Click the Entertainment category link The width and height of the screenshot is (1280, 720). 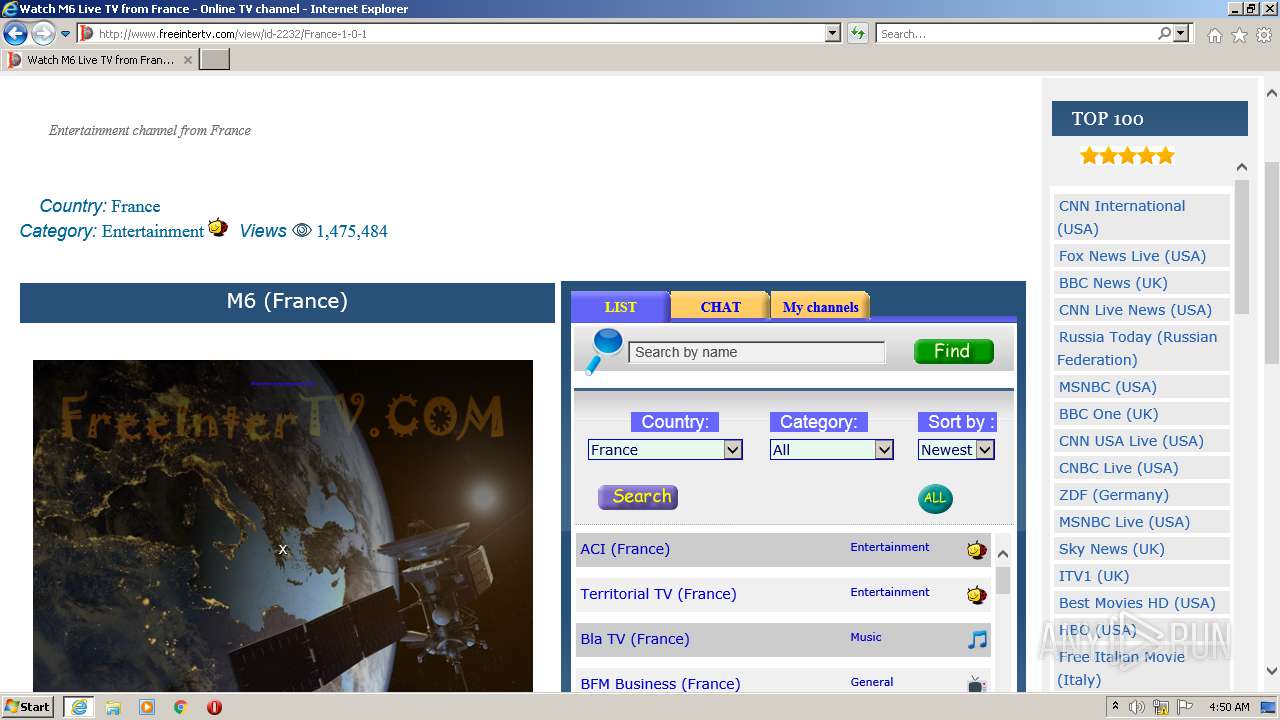pyautogui.click(x=153, y=231)
